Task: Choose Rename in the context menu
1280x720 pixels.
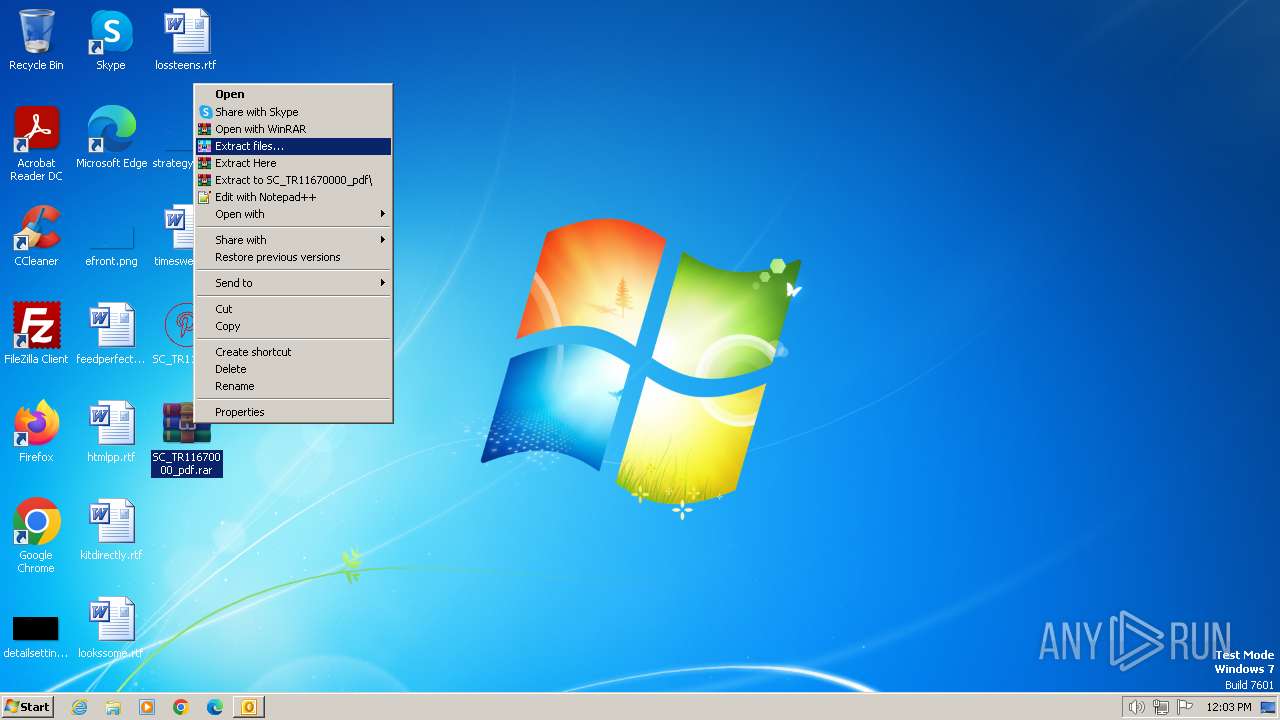Action: [293, 386]
